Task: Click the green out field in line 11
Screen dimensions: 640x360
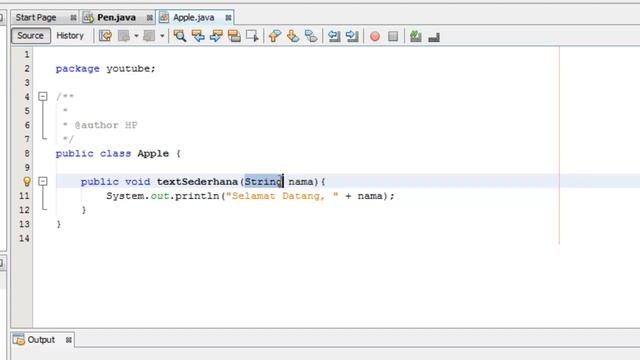Action: pyautogui.click(x=160, y=196)
